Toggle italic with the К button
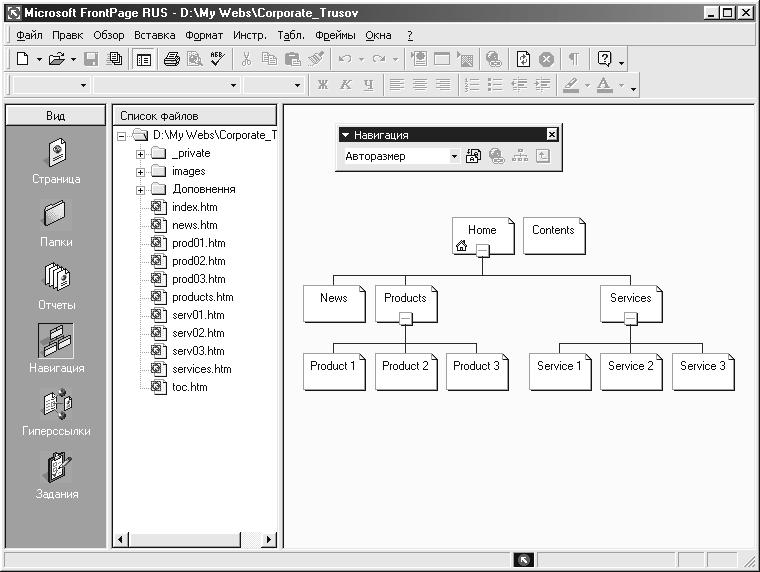 click(346, 85)
